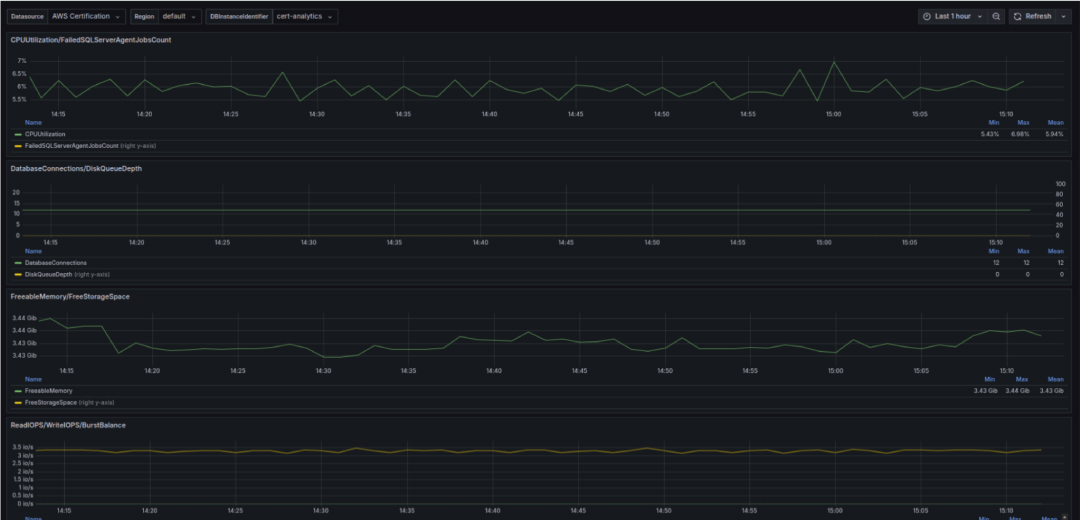Open the Region default dropdown
The image size is (1080, 520).
180,17
